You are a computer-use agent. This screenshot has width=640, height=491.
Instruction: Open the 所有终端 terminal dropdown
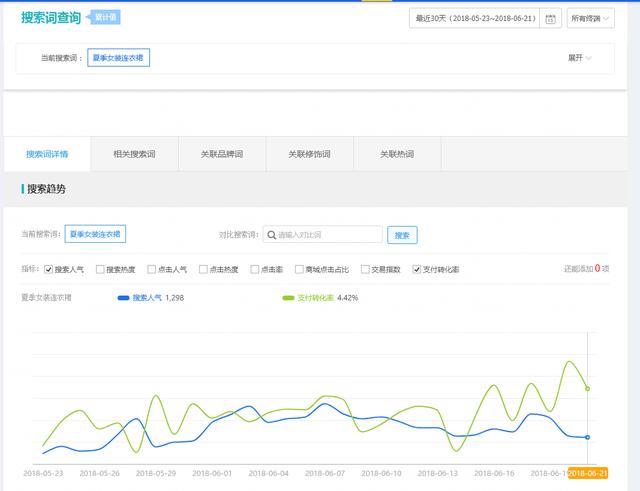590,18
